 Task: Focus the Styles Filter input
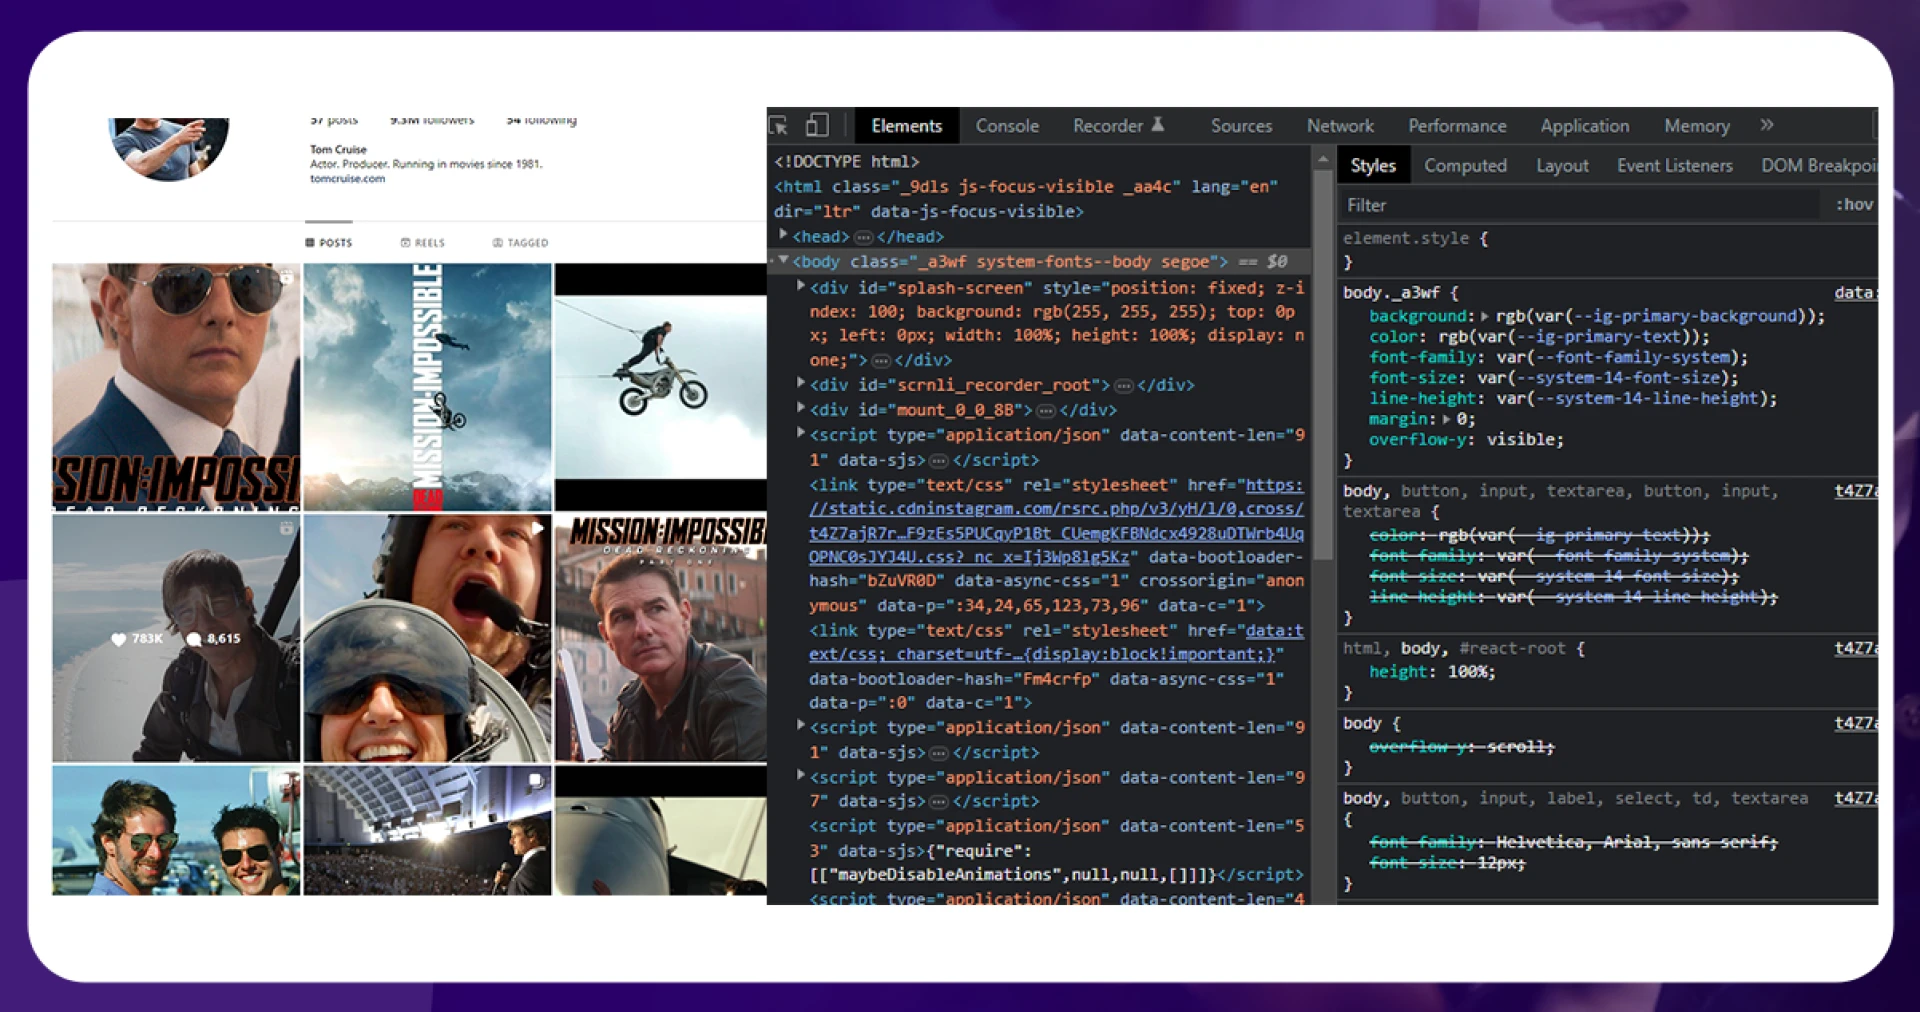click(x=1580, y=205)
